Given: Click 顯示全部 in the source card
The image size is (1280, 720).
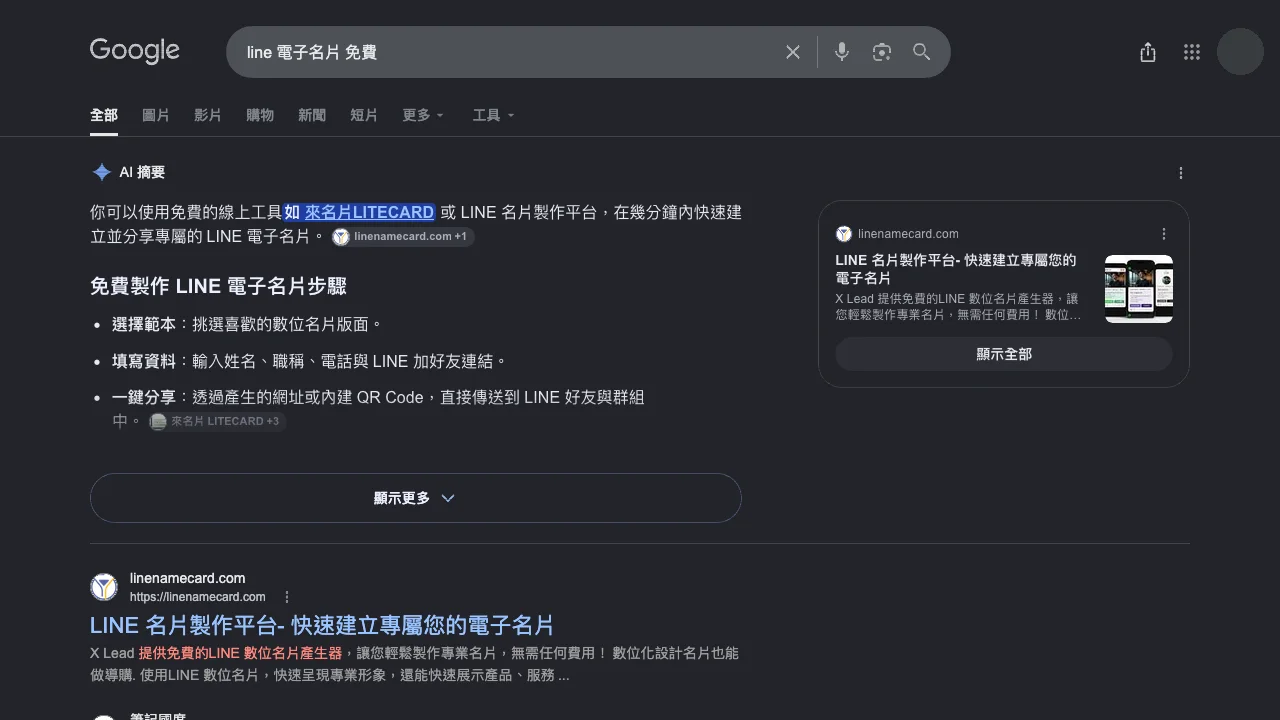Looking at the screenshot, I should pos(1004,354).
